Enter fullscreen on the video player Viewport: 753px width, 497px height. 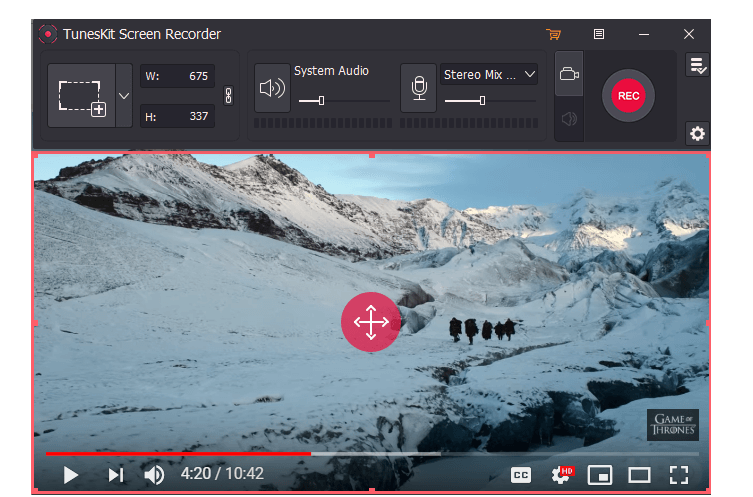click(679, 475)
